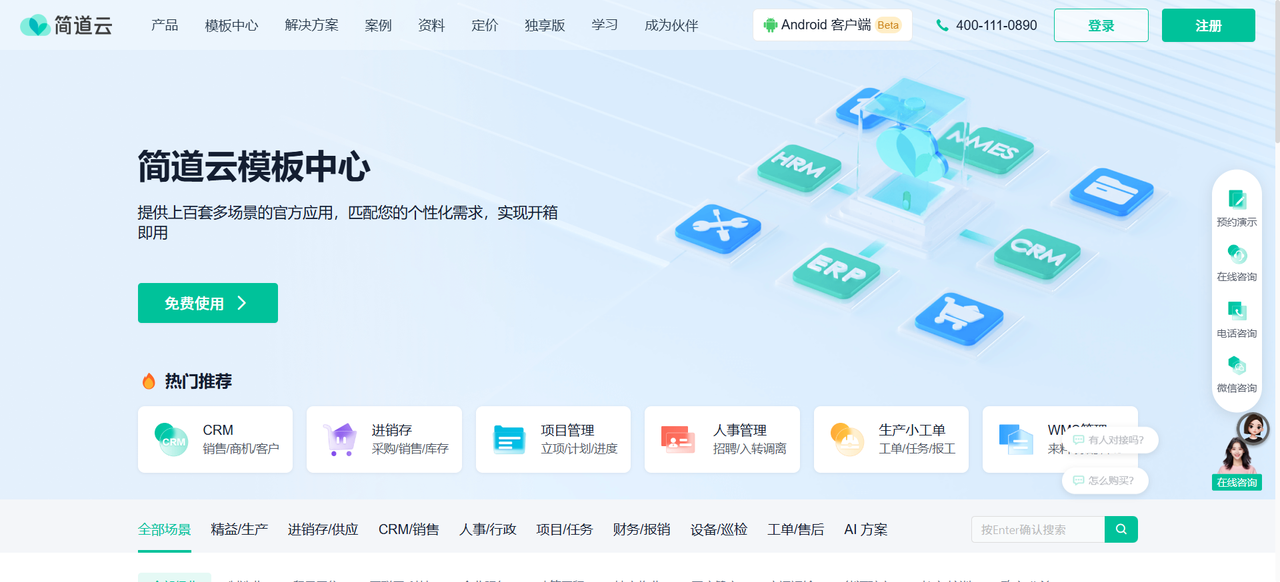Open the 产品 menu
Image resolution: width=1280 pixels, height=582 pixels.
coord(165,25)
